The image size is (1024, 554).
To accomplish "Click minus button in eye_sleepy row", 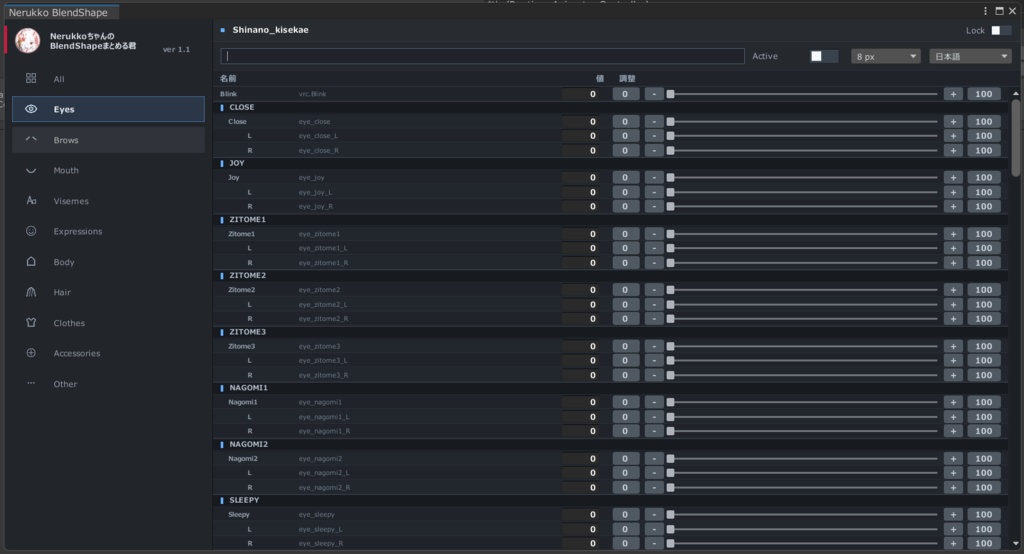I will pos(654,515).
